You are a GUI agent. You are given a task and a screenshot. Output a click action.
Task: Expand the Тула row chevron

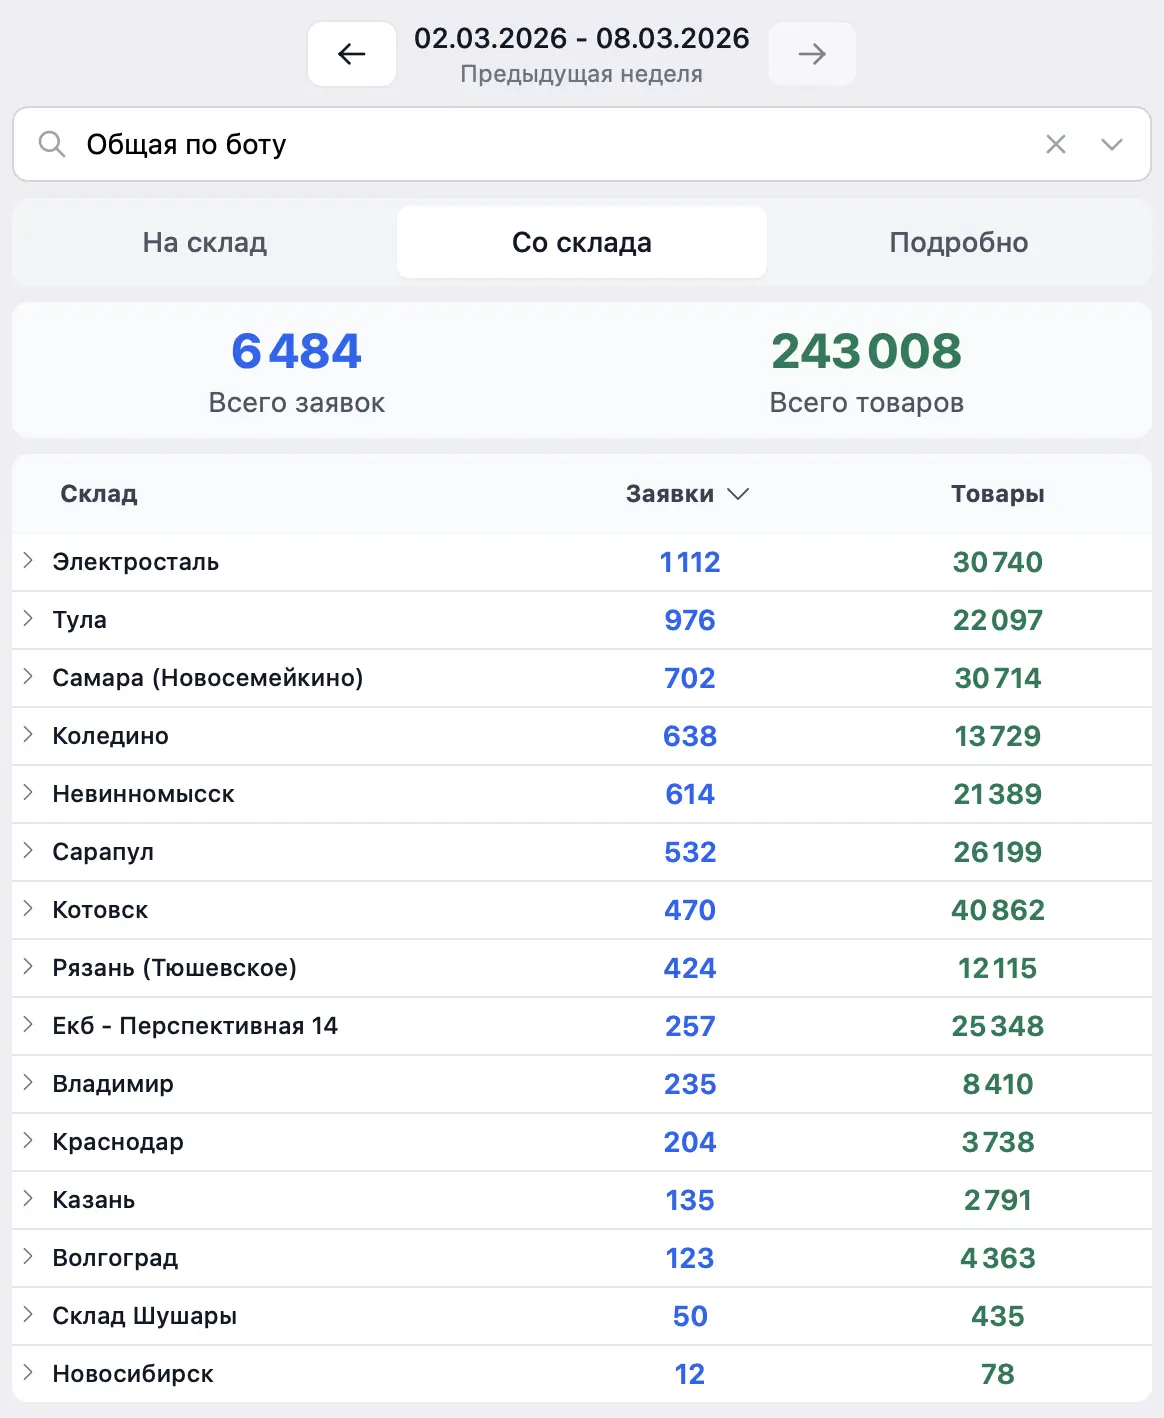click(28, 619)
